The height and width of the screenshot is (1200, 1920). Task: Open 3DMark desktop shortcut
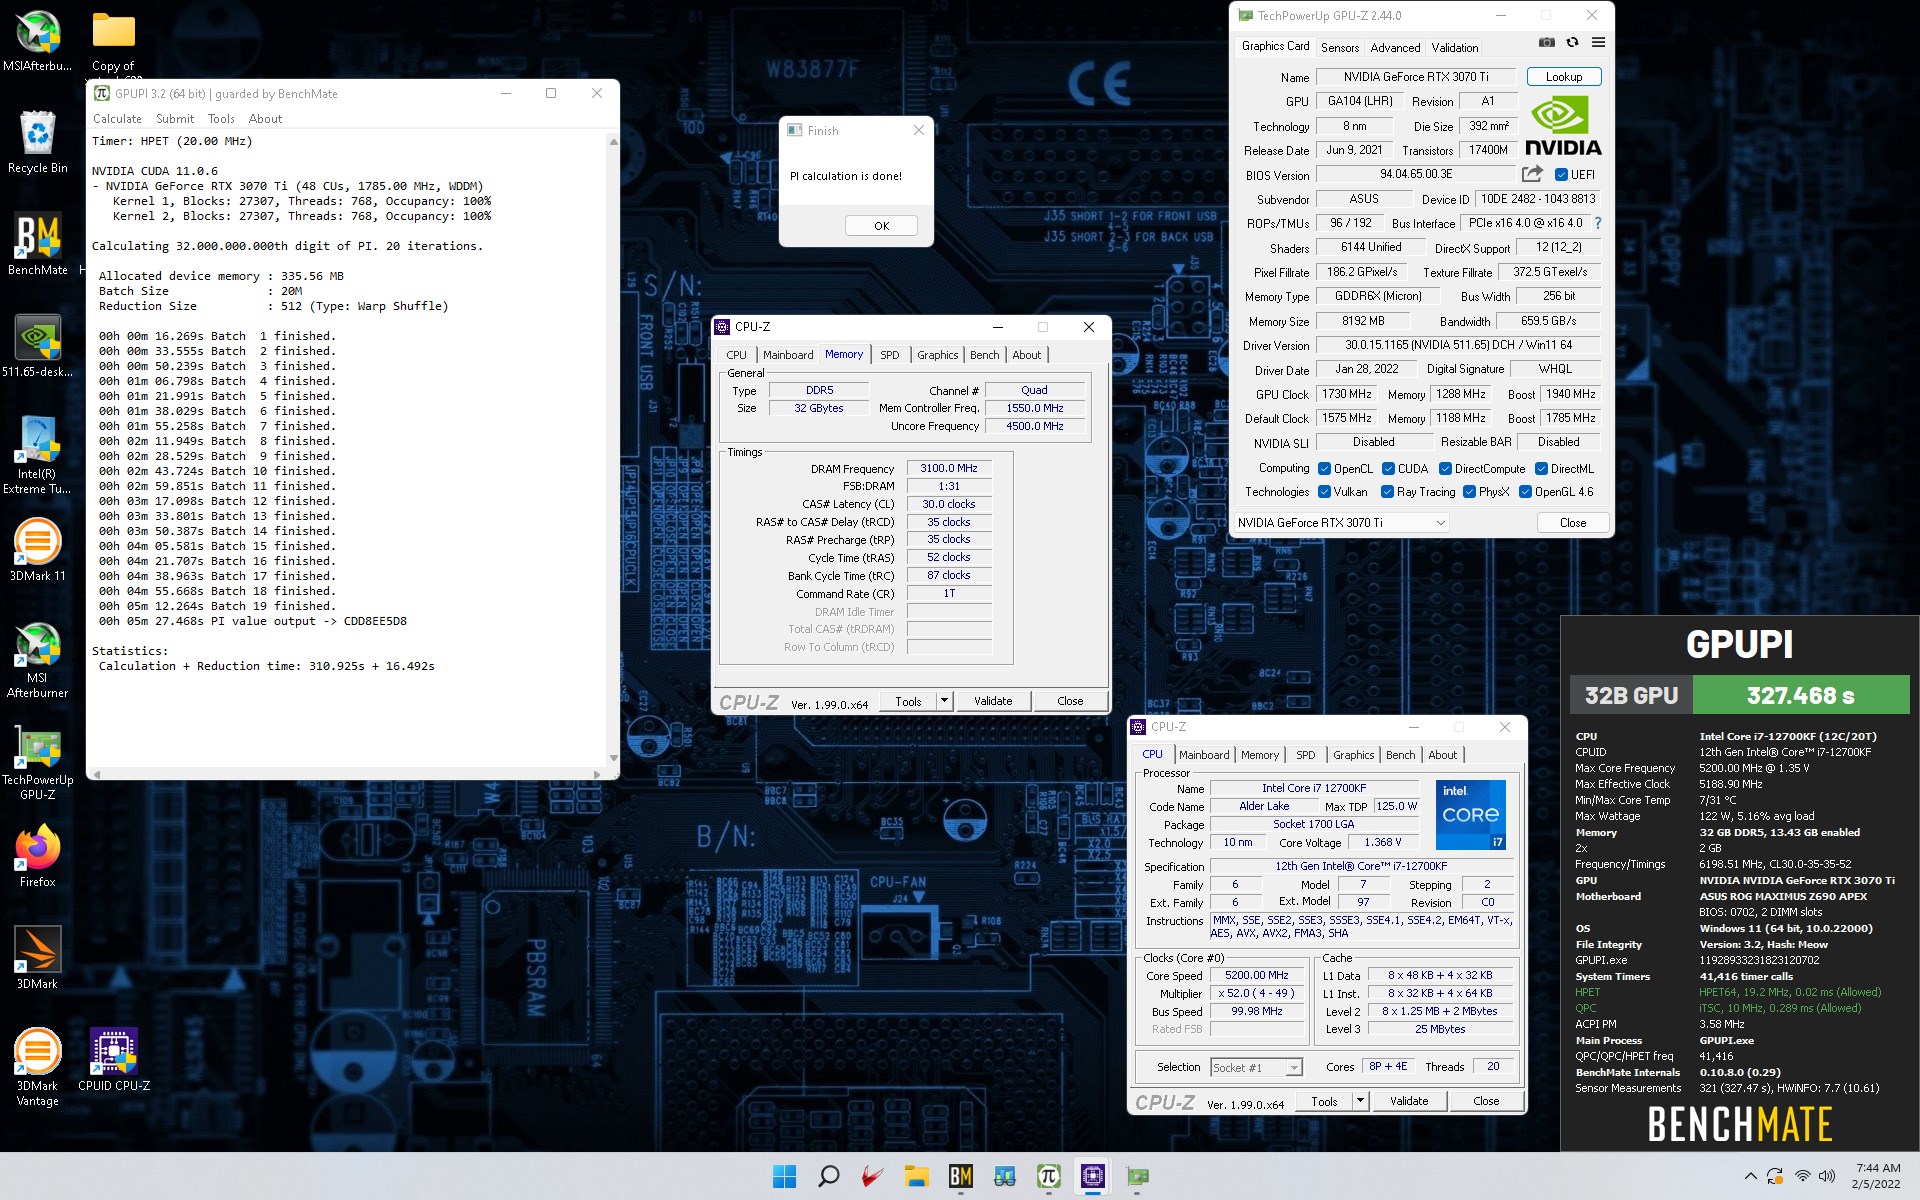(38, 958)
